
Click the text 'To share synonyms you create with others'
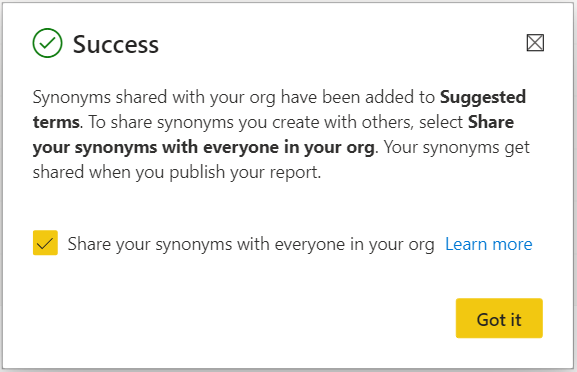pyautogui.click(x=249, y=122)
